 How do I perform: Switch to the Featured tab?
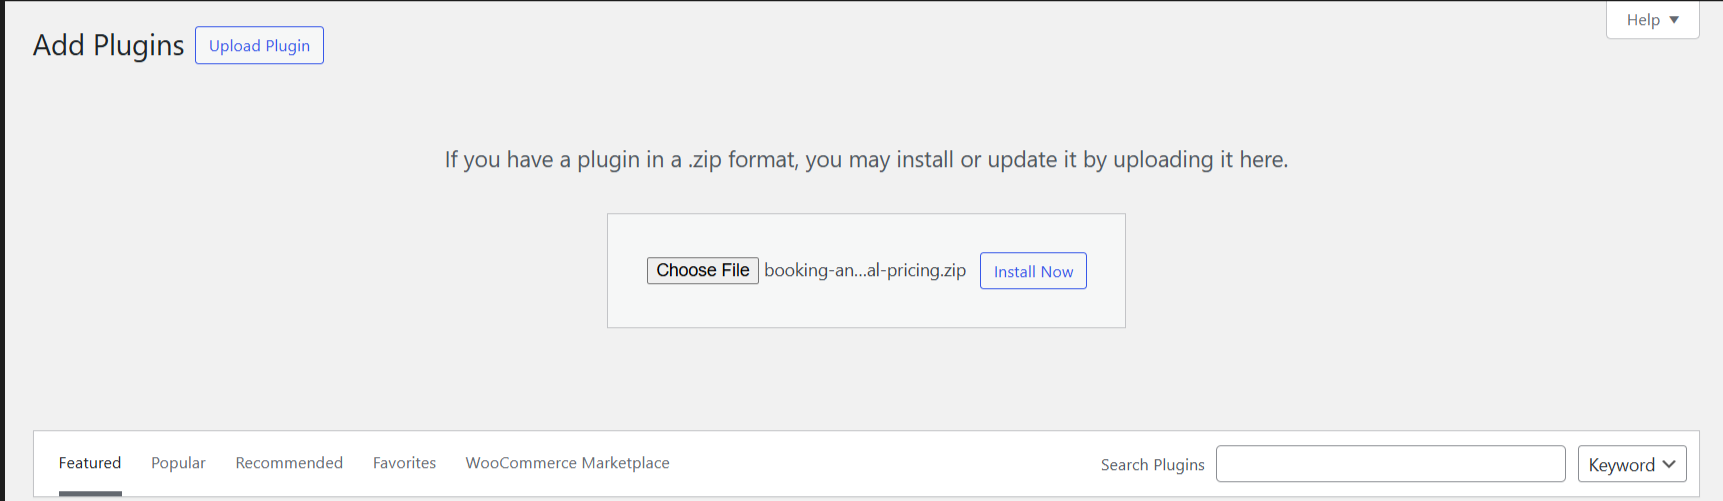click(x=90, y=463)
